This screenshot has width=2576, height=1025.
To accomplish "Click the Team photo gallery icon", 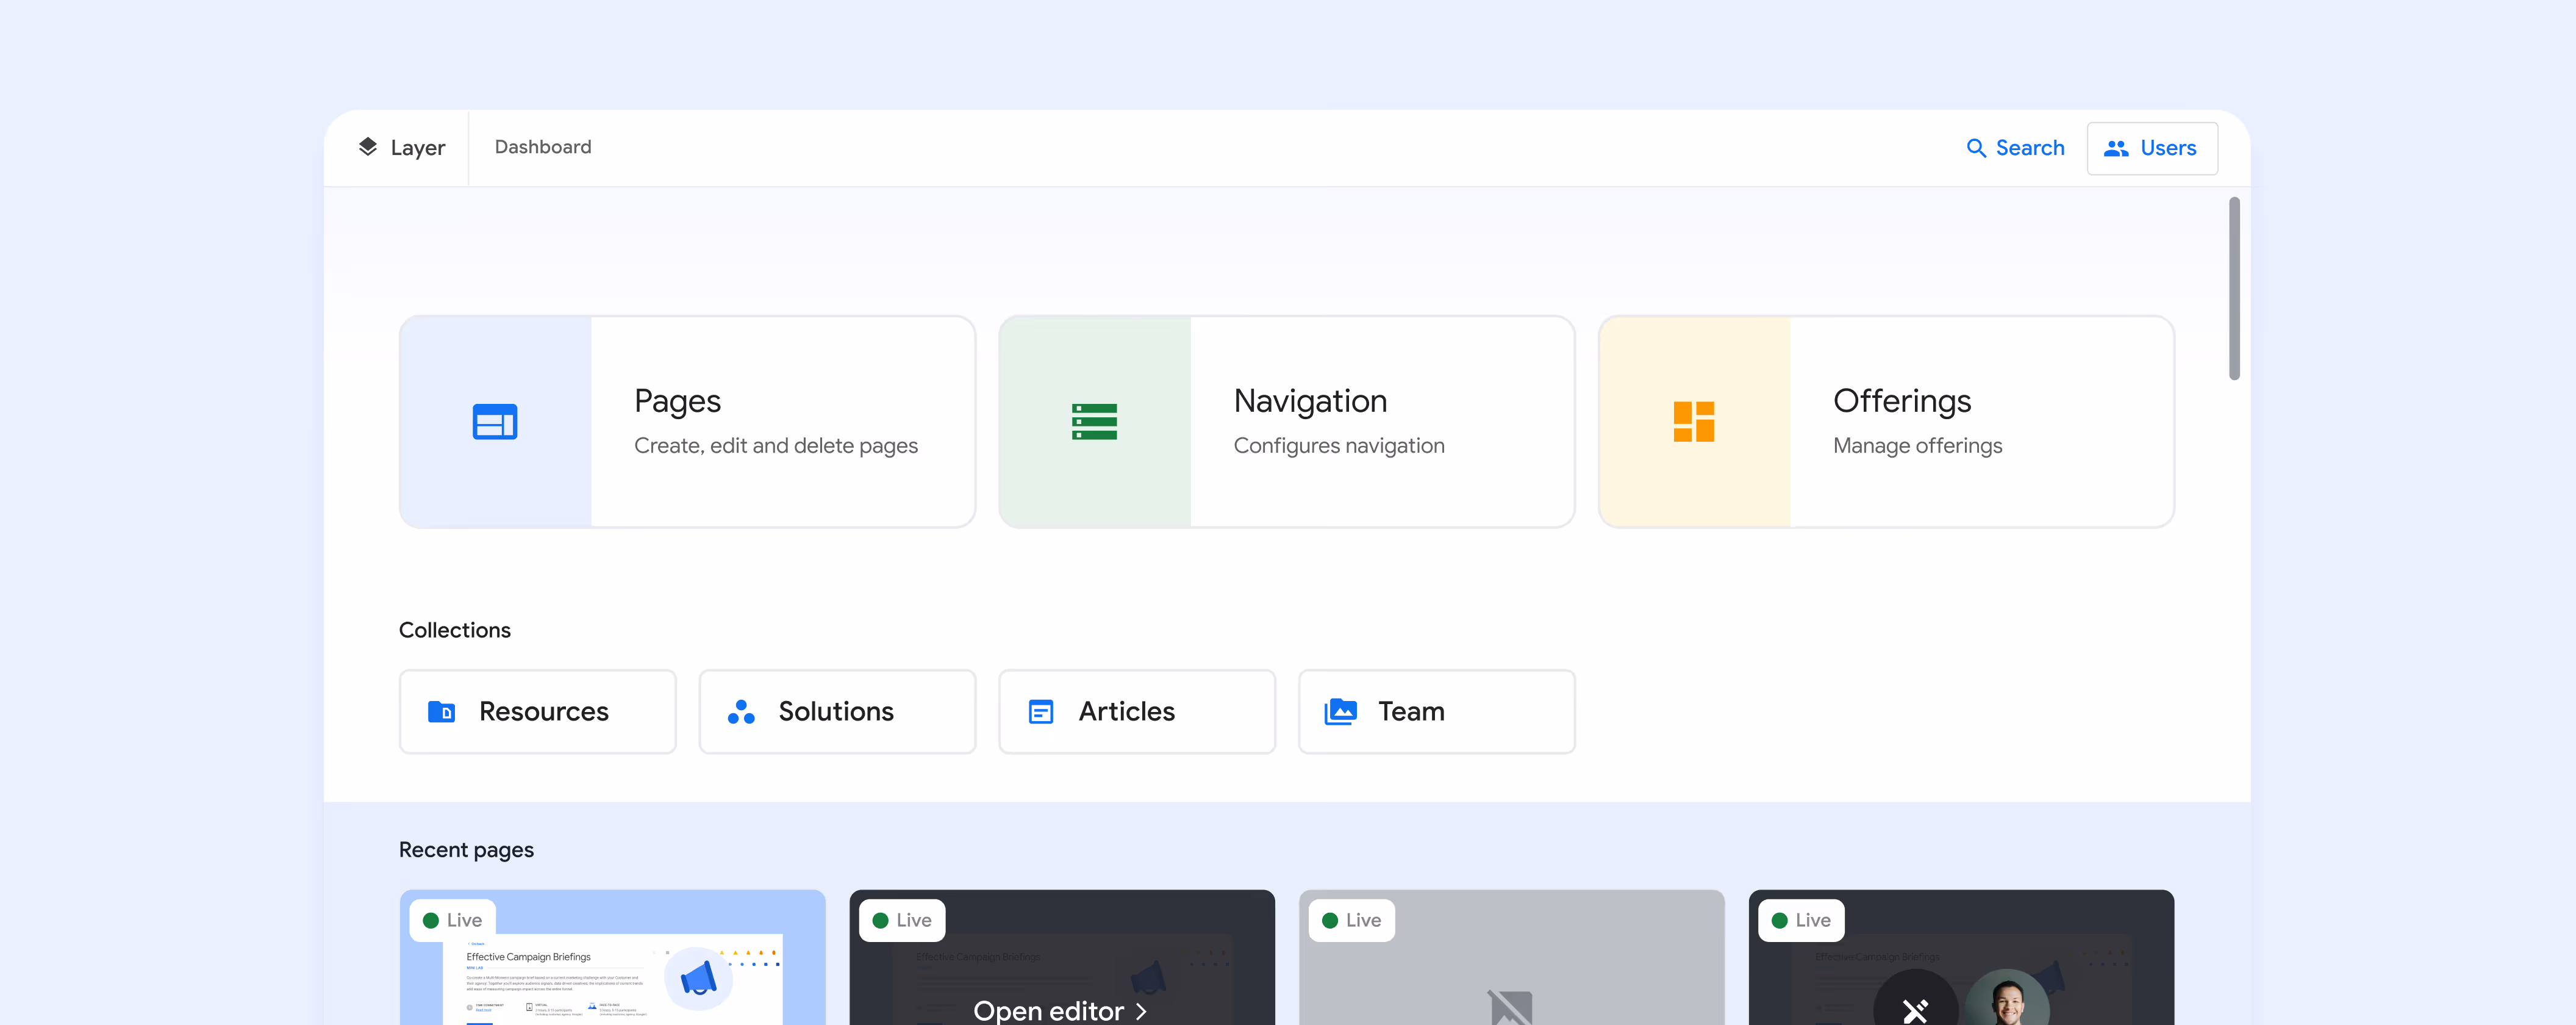I will click(1340, 712).
